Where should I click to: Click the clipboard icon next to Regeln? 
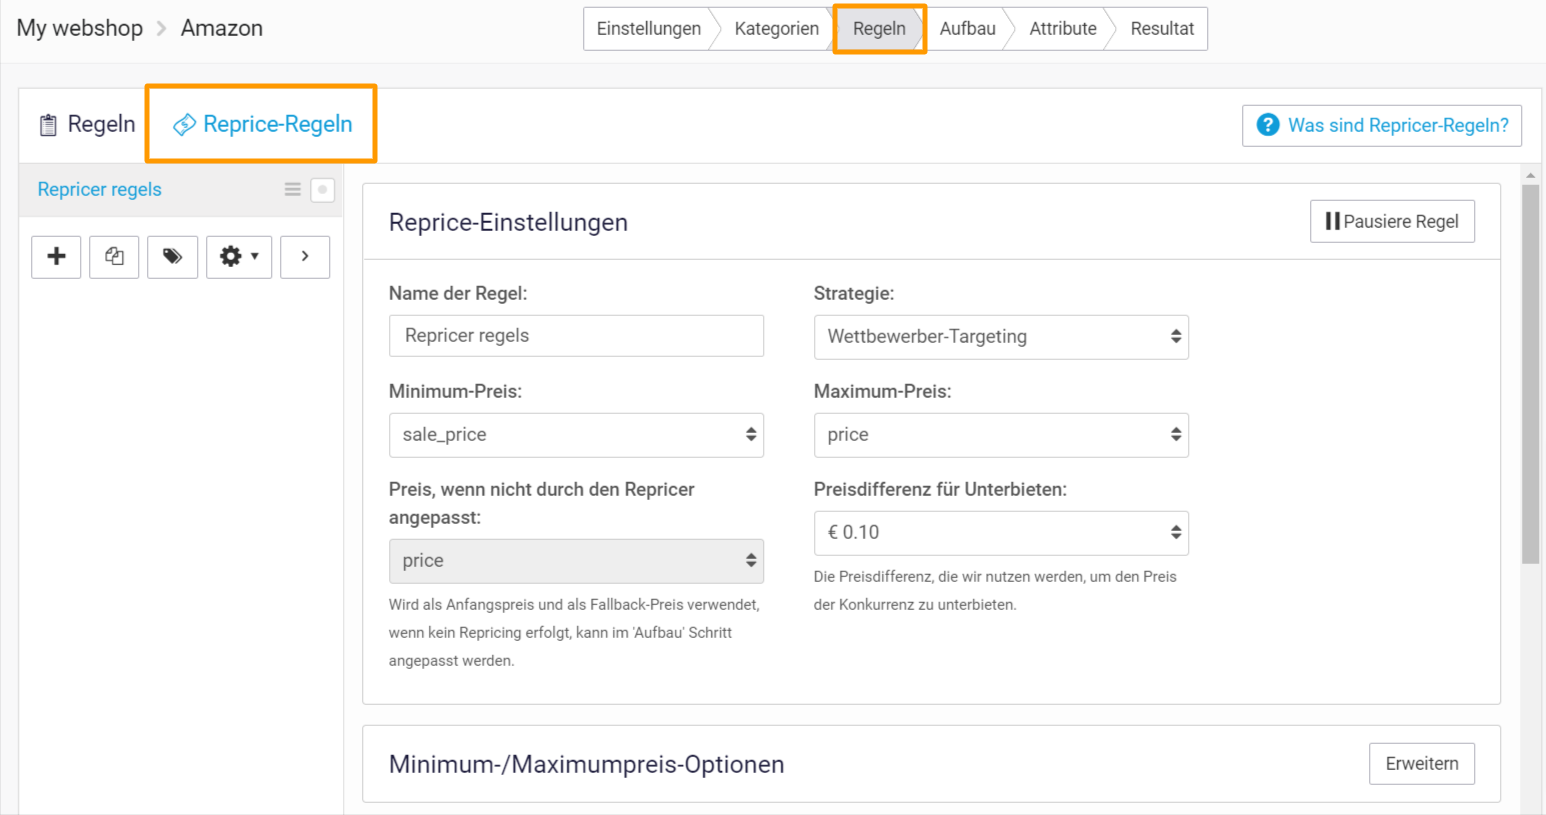point(48,125)
